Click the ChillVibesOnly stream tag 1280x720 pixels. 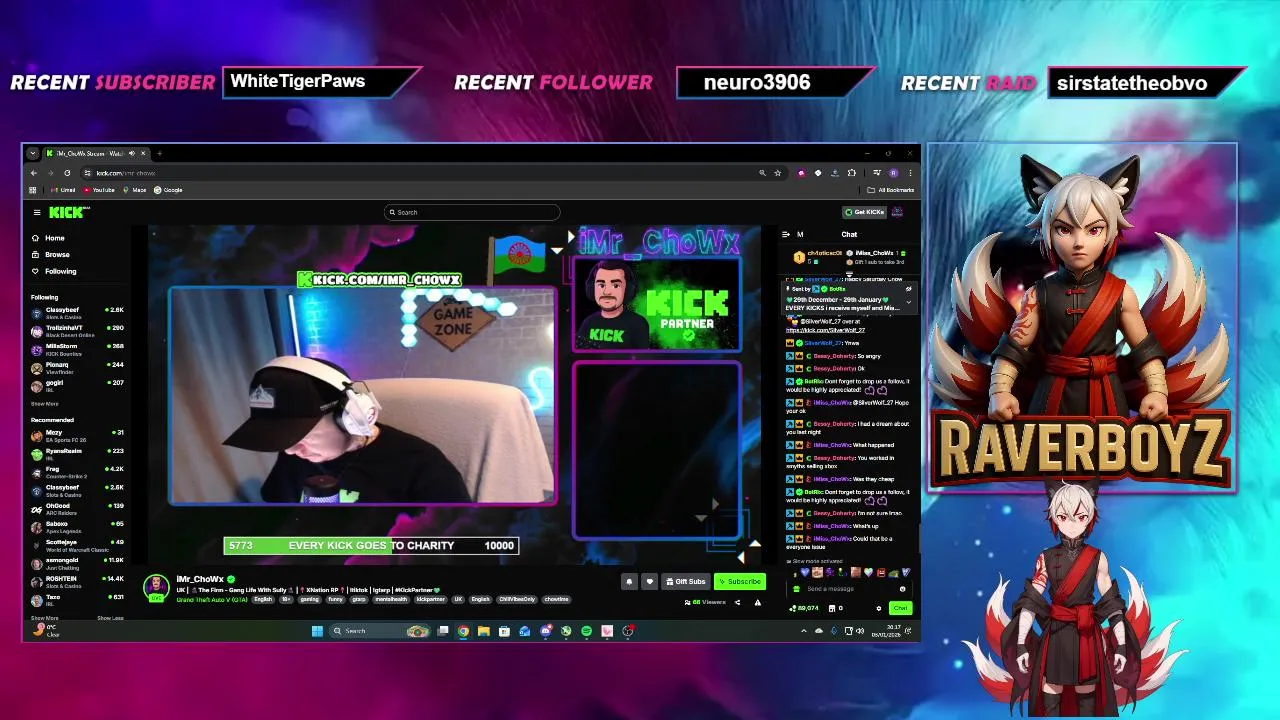[x=519, y=599]
